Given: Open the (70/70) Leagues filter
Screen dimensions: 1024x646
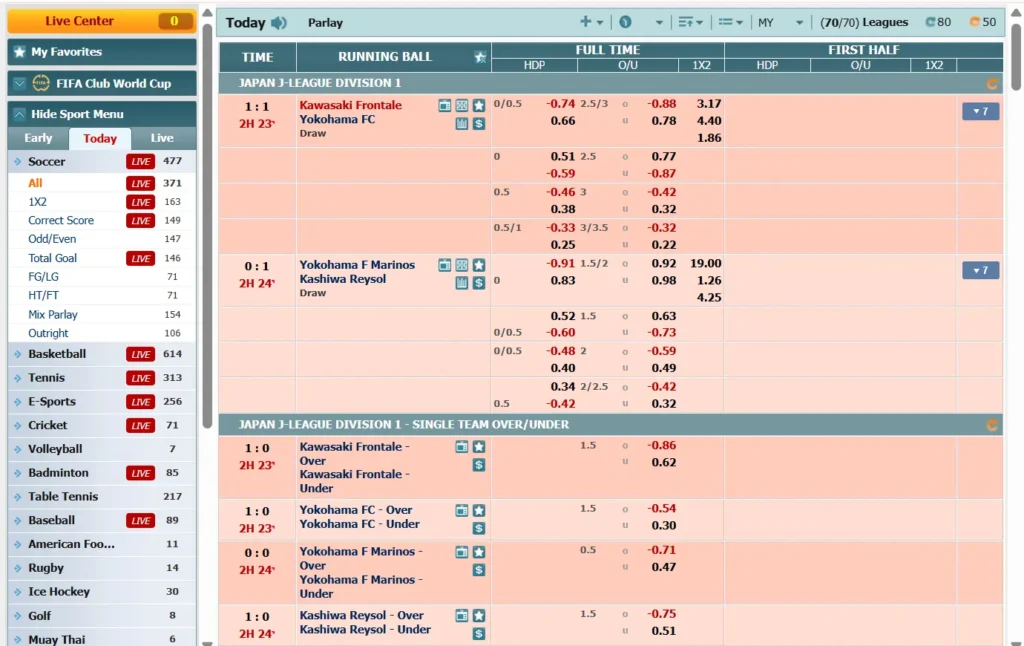Looking at the screenshot, I should click(864, 22).
